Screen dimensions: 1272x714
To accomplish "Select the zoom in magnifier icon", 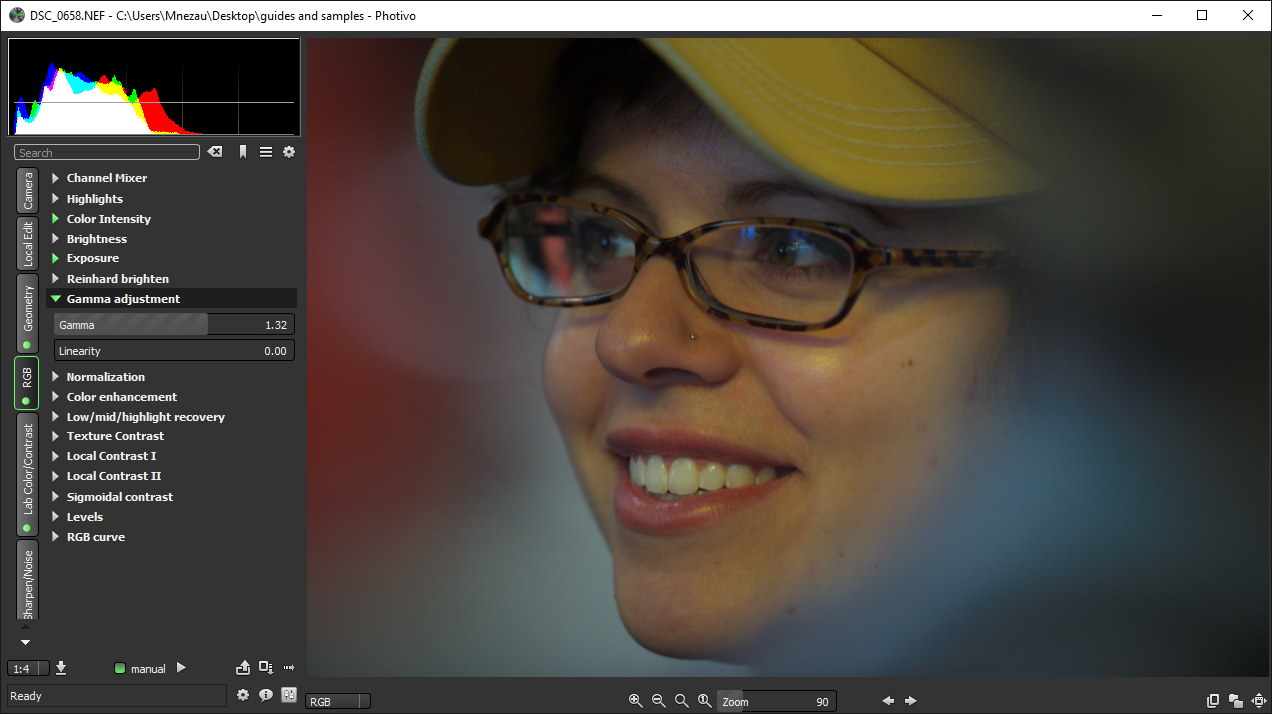I will click(636, 701).
